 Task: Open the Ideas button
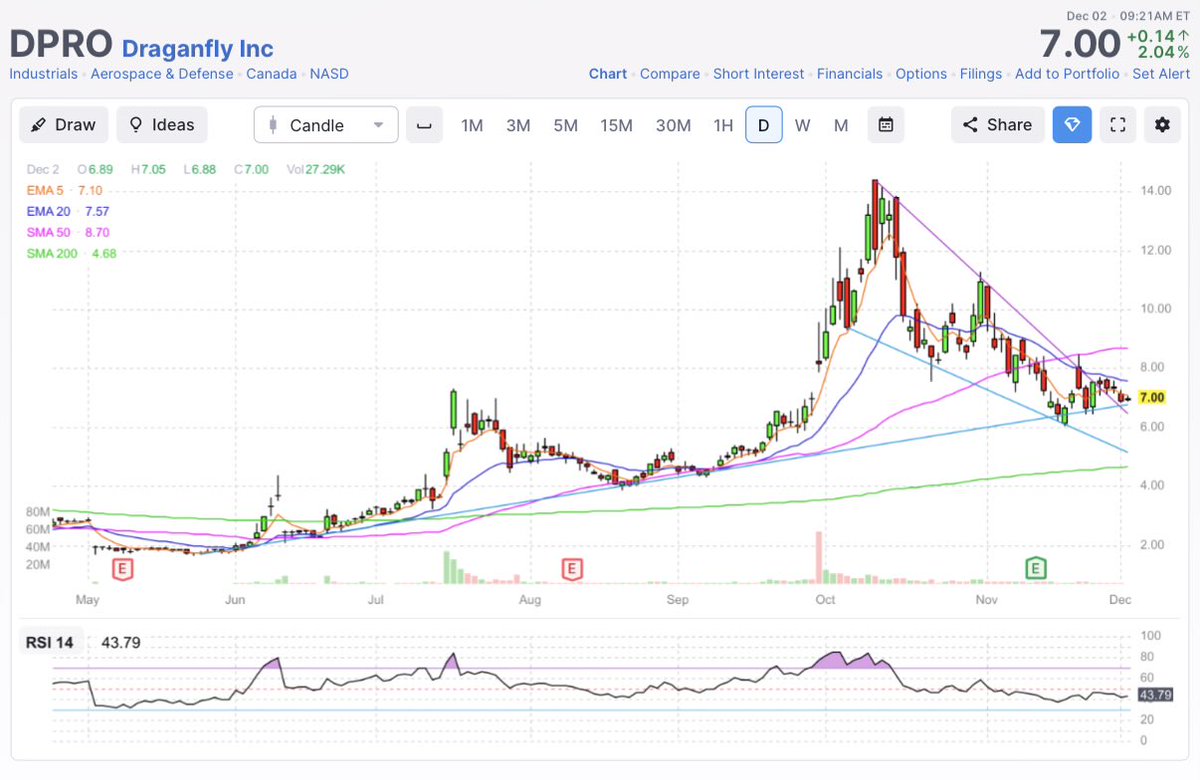tap(162, 125)
